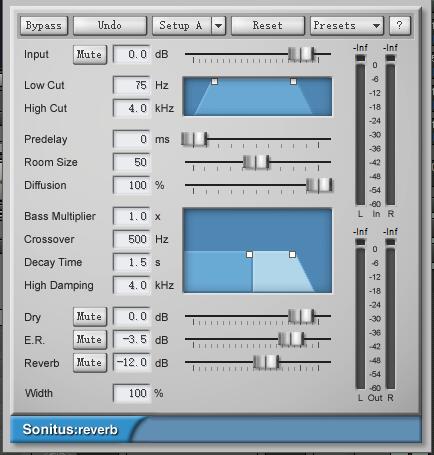Mute the Reverb signal
This screenshot has height=455, width=434.
coord(90,363)
